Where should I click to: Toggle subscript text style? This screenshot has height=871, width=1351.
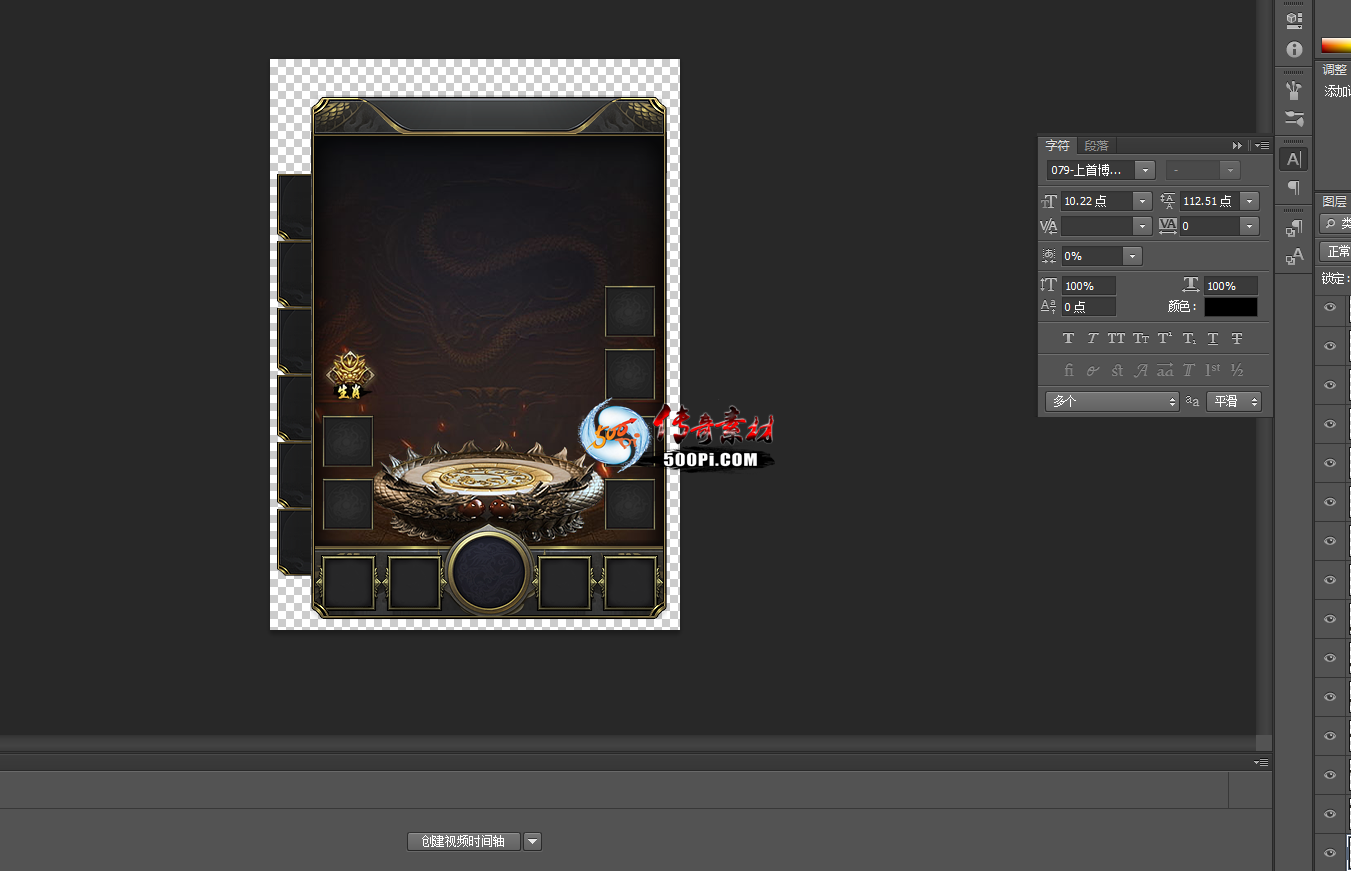point(1189,339)
